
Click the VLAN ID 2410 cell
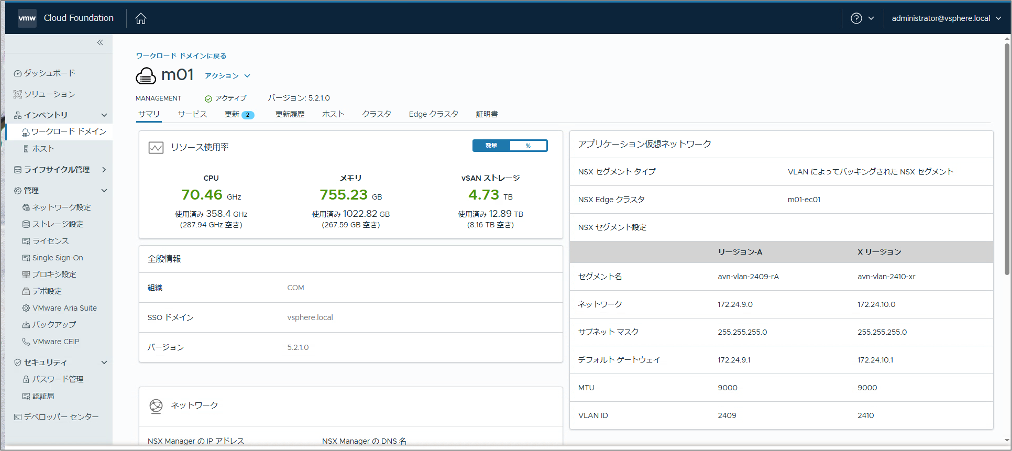point(865,416)
